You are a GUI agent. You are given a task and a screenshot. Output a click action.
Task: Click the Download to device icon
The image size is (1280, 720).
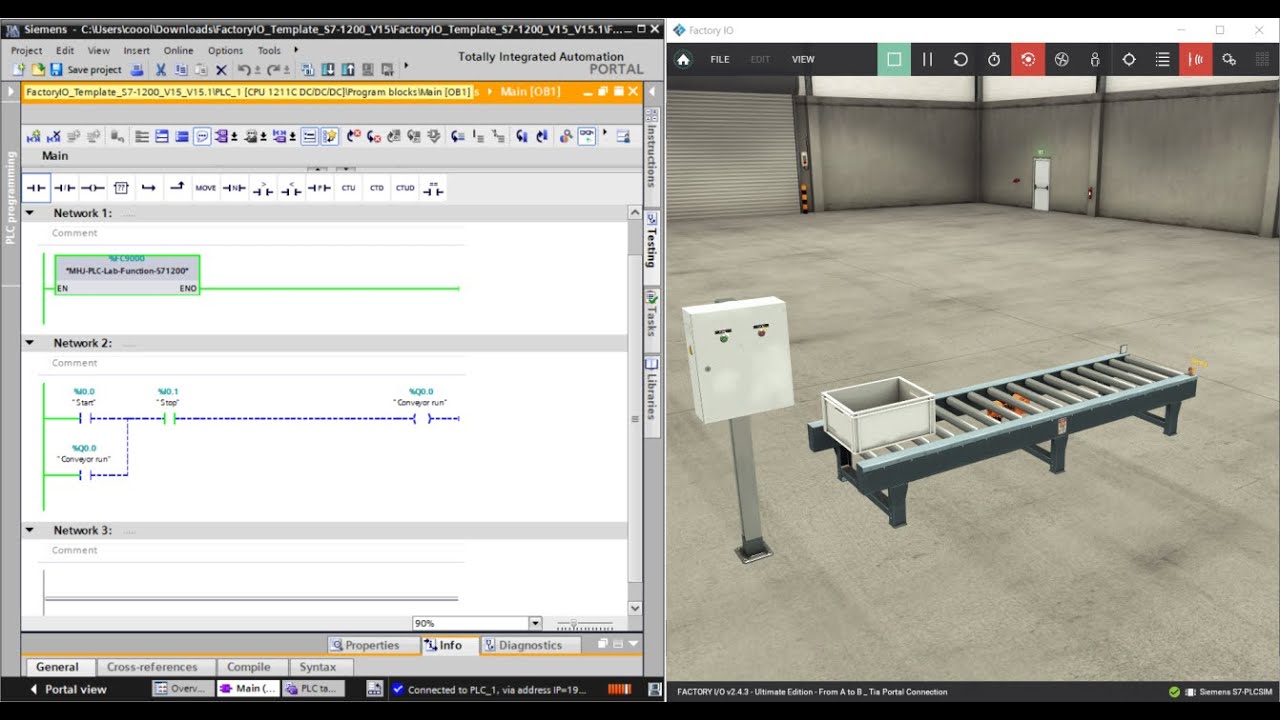pos(327,69)
